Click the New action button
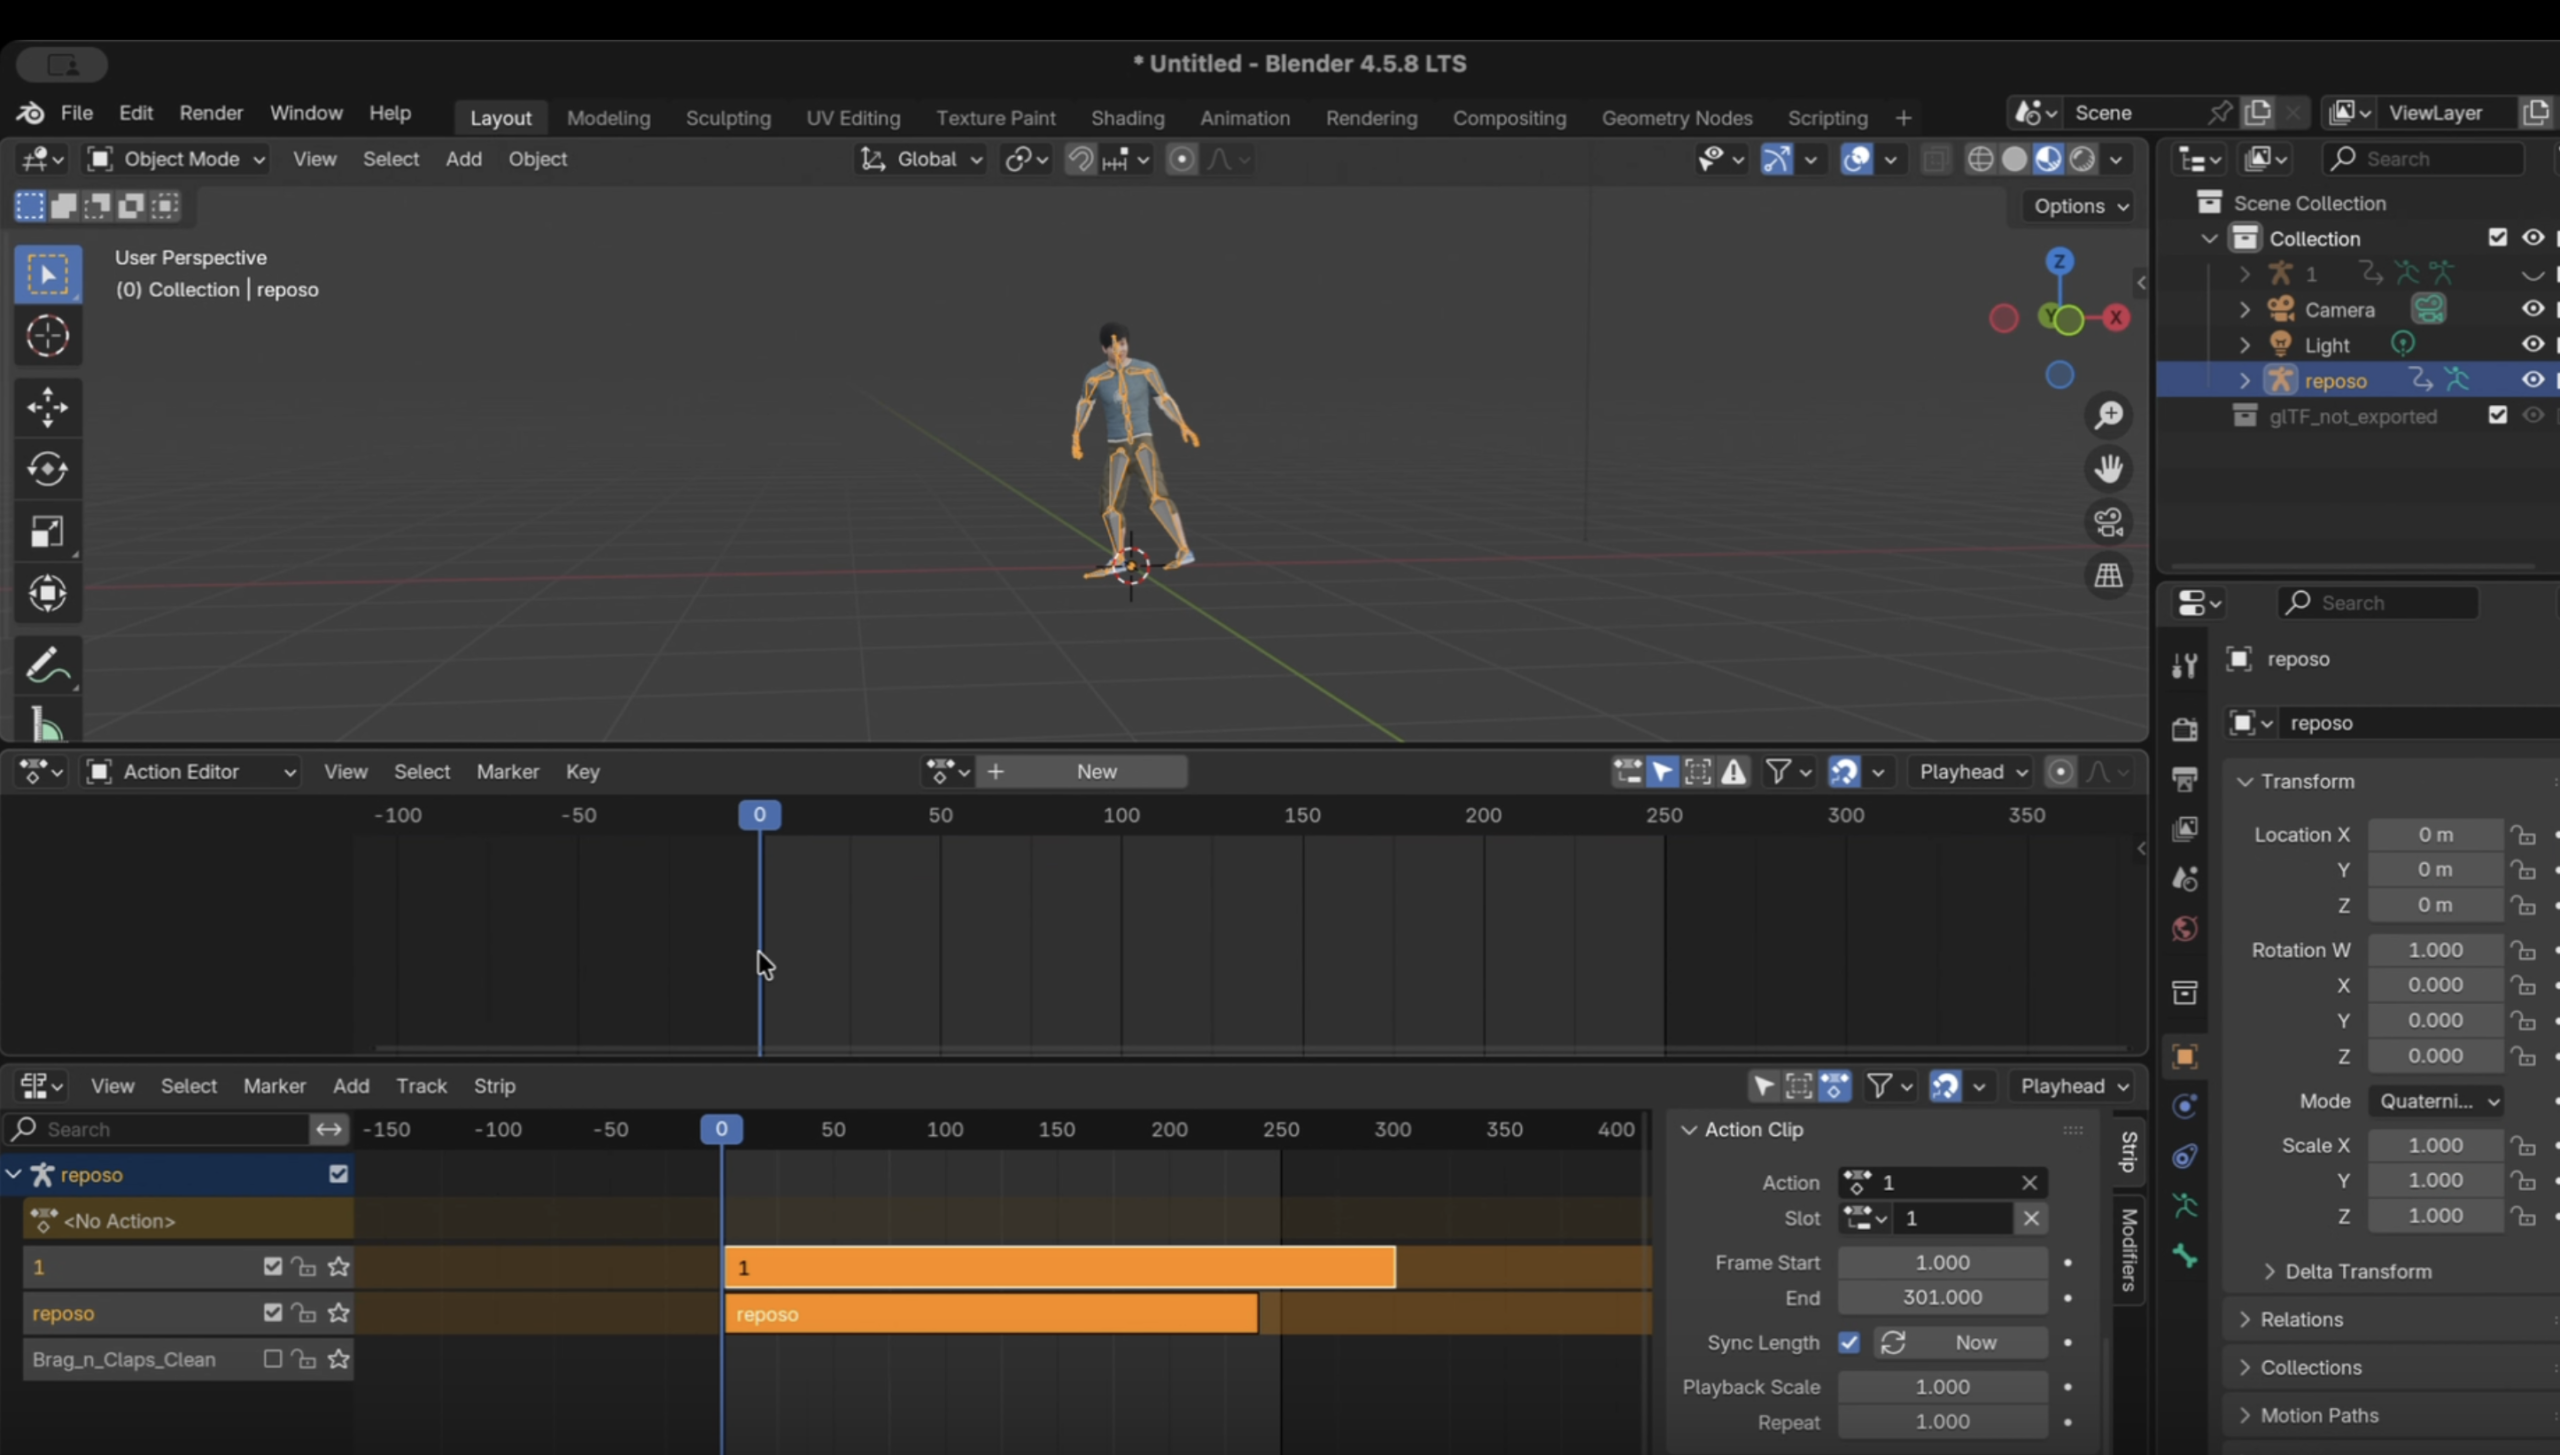The height and width of the screenshot is (1455, 2560). pyautogui.click(x=1095, y=772)
